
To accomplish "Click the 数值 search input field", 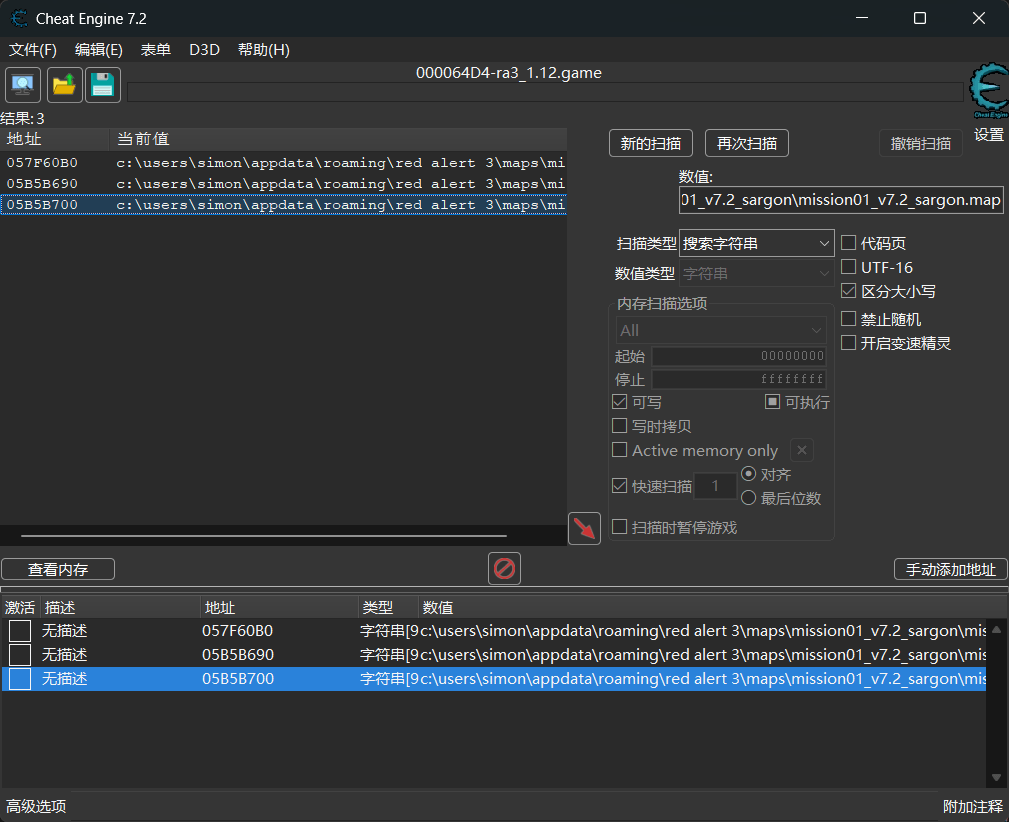I will [841, 200].
